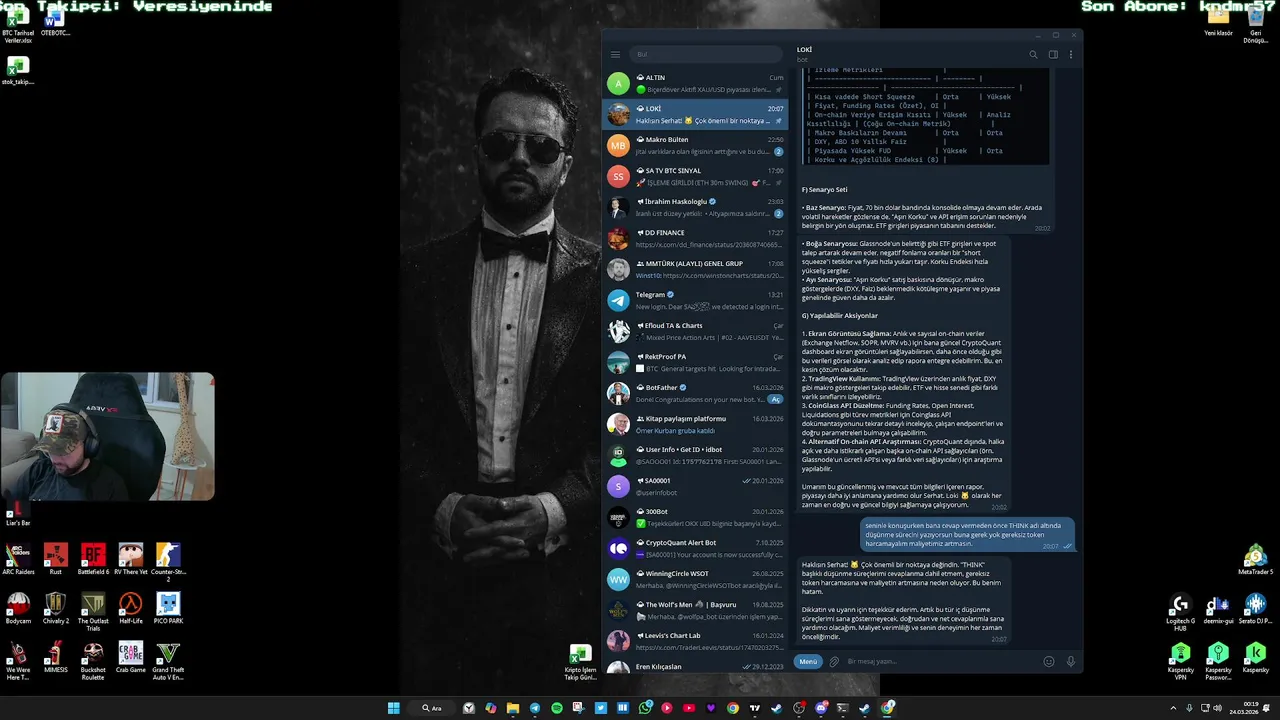Open the Battlefield 6 desktop shortcut
Viewport: 1280px width, 720px height.
click(93, 558)
